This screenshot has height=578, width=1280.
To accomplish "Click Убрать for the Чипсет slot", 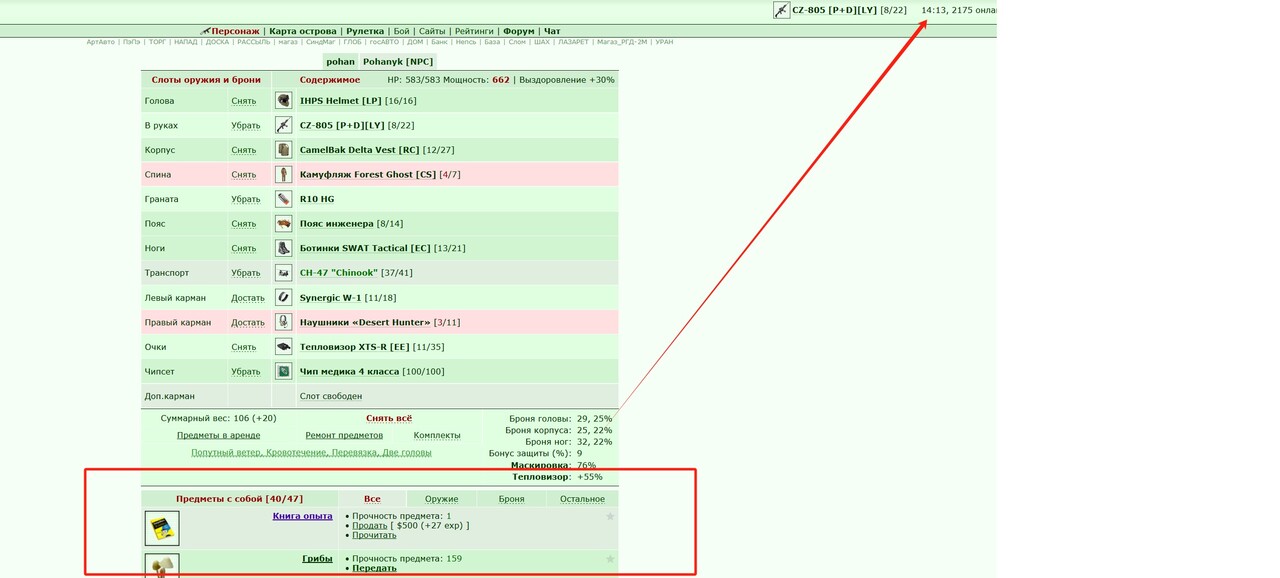I will point(246,371).
